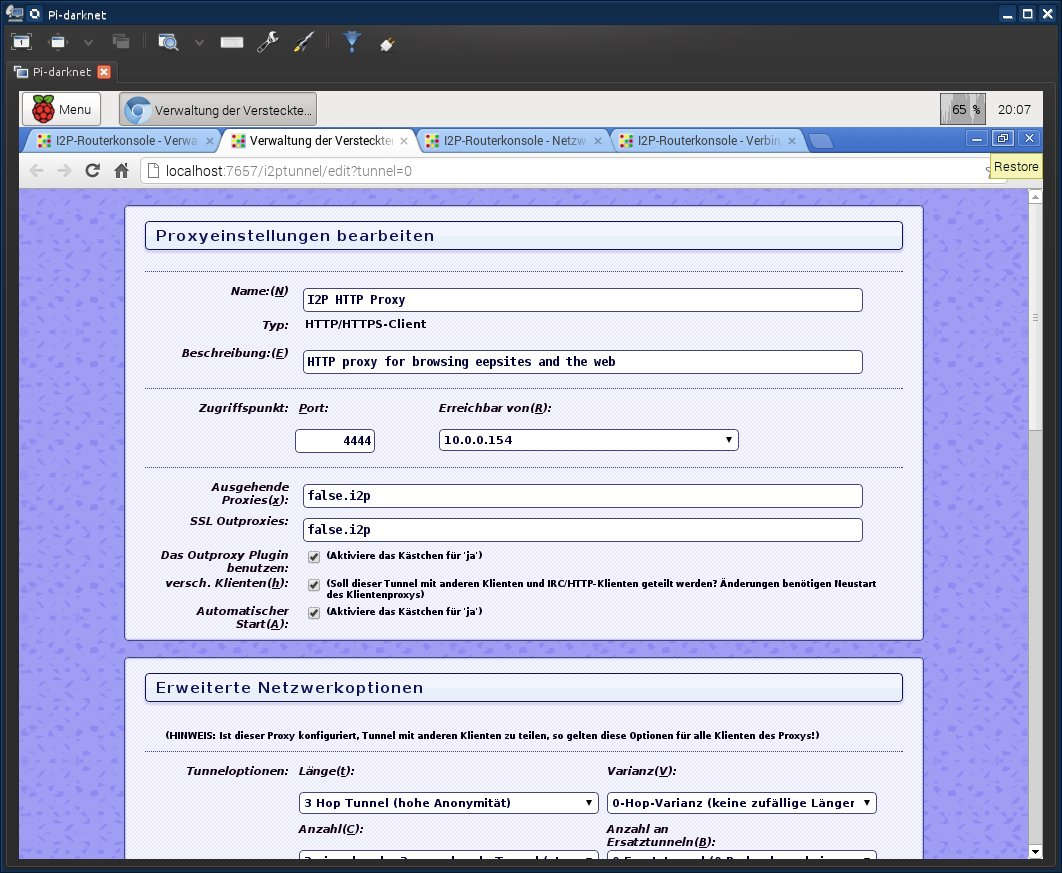Open the scaling options dropdown arrow

199,43
